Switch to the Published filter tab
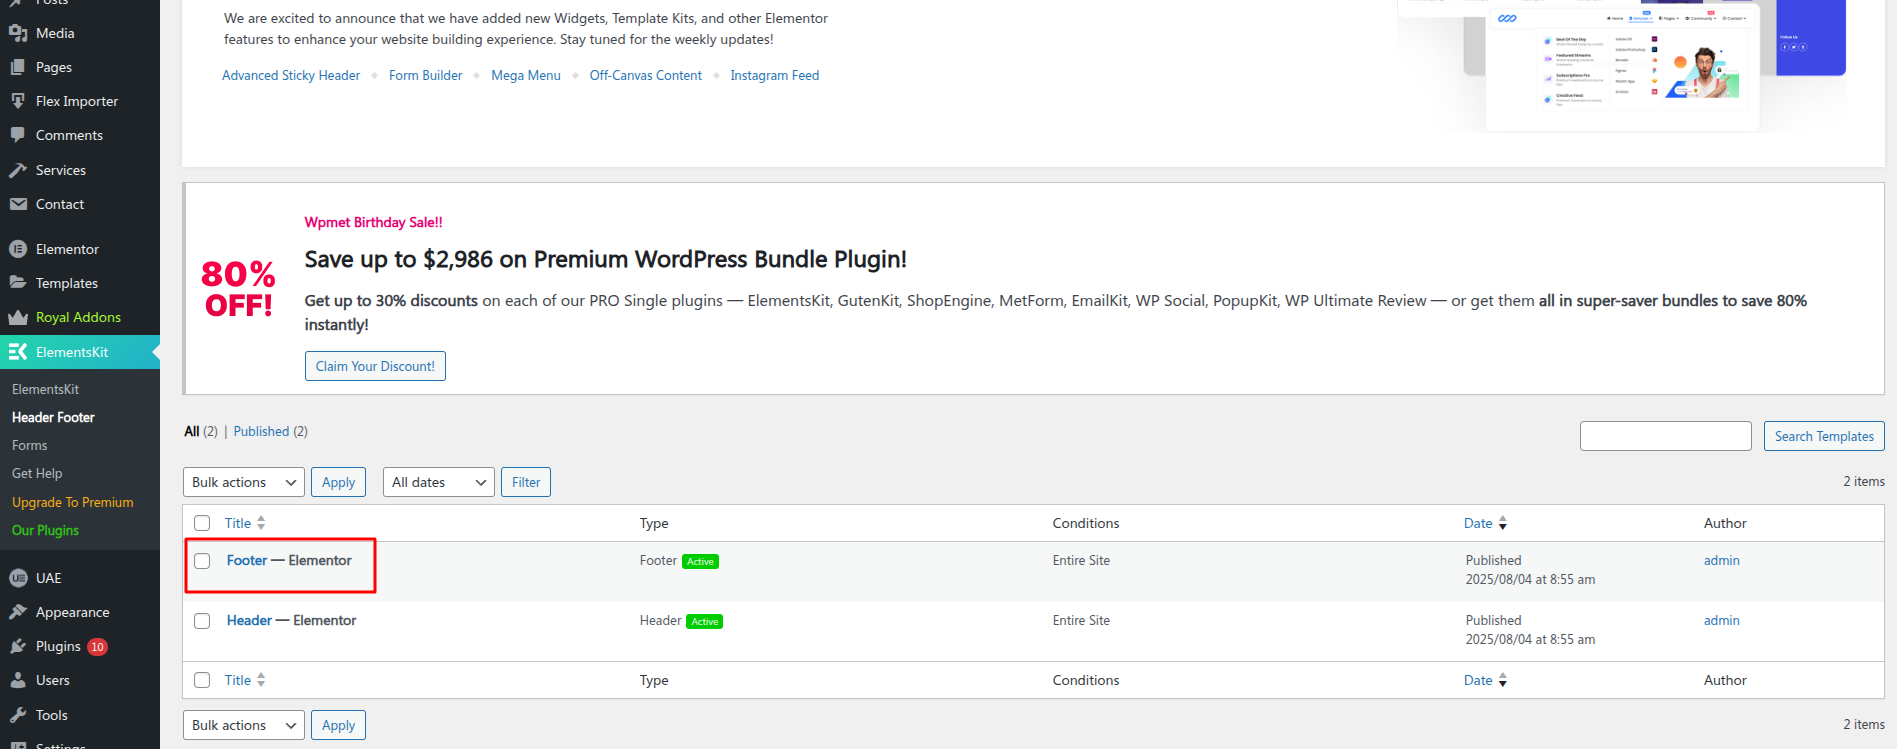This screenshot has height=749, width=1897. (x=261, y=431)
